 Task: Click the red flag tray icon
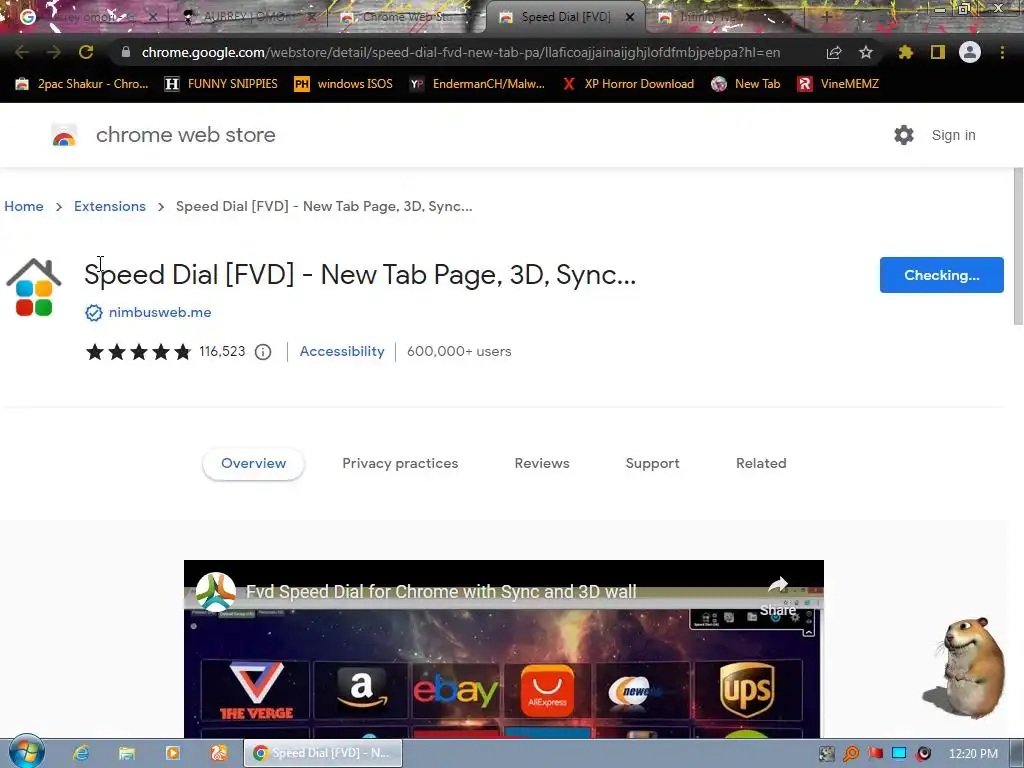click(875, 754)
